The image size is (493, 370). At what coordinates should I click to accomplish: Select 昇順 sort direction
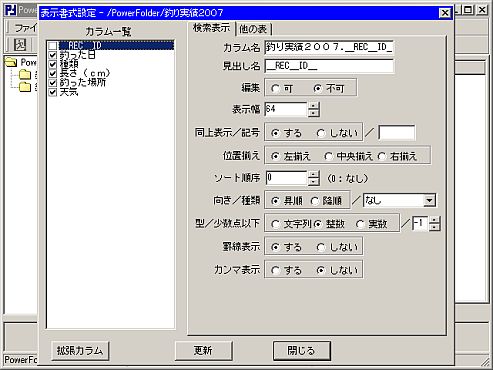point(275,201)
